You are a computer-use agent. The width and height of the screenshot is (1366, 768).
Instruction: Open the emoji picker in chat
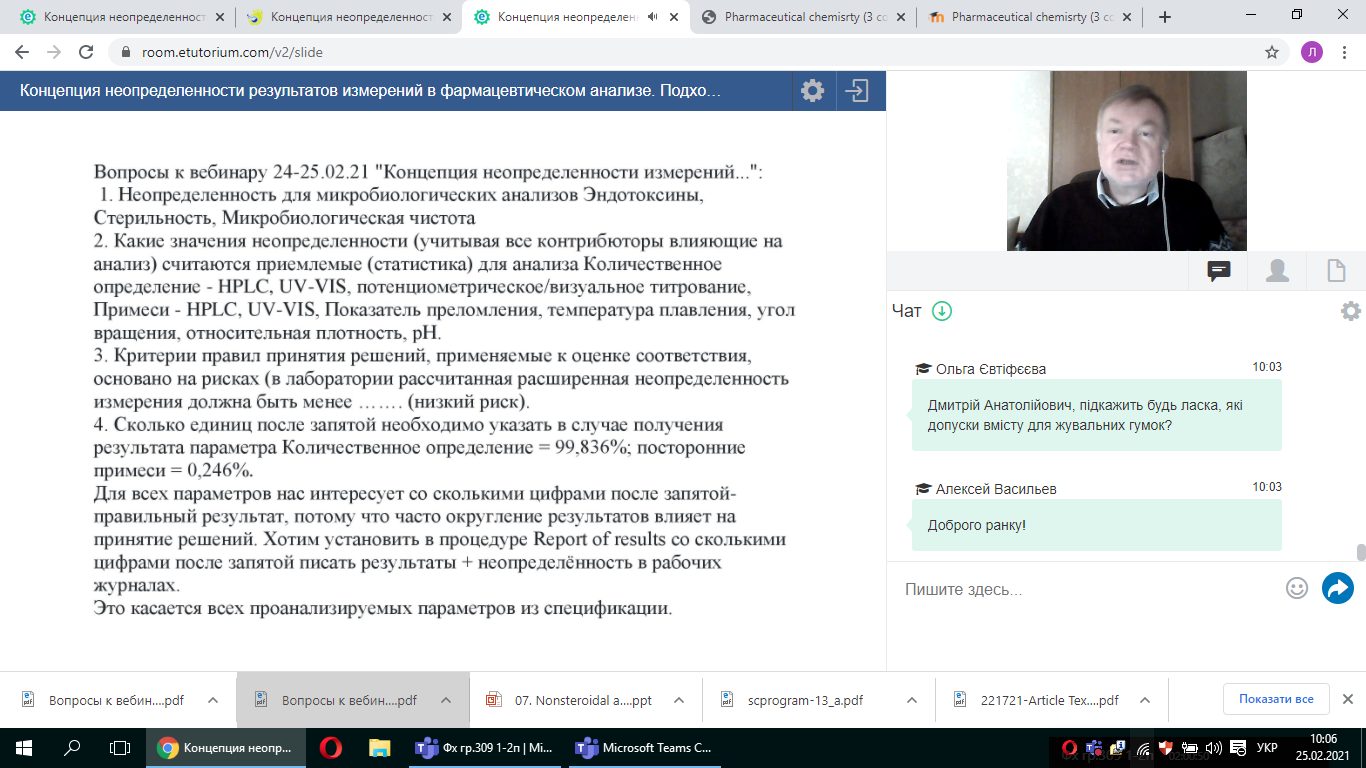(x=1297, y=588)
